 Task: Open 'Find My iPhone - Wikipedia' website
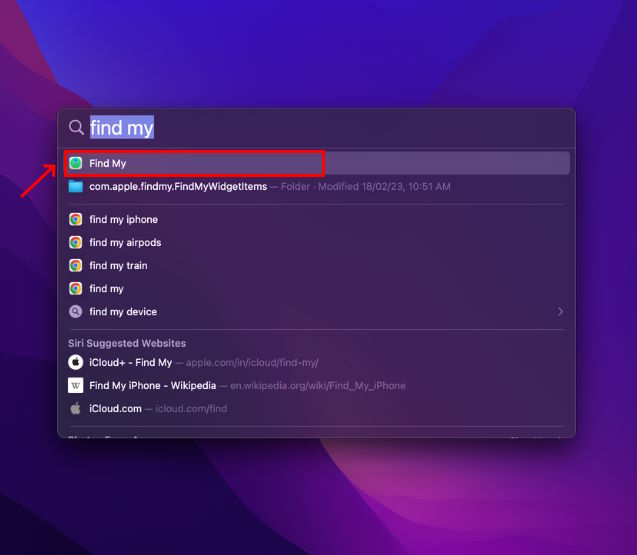click(x=317, y=386)
